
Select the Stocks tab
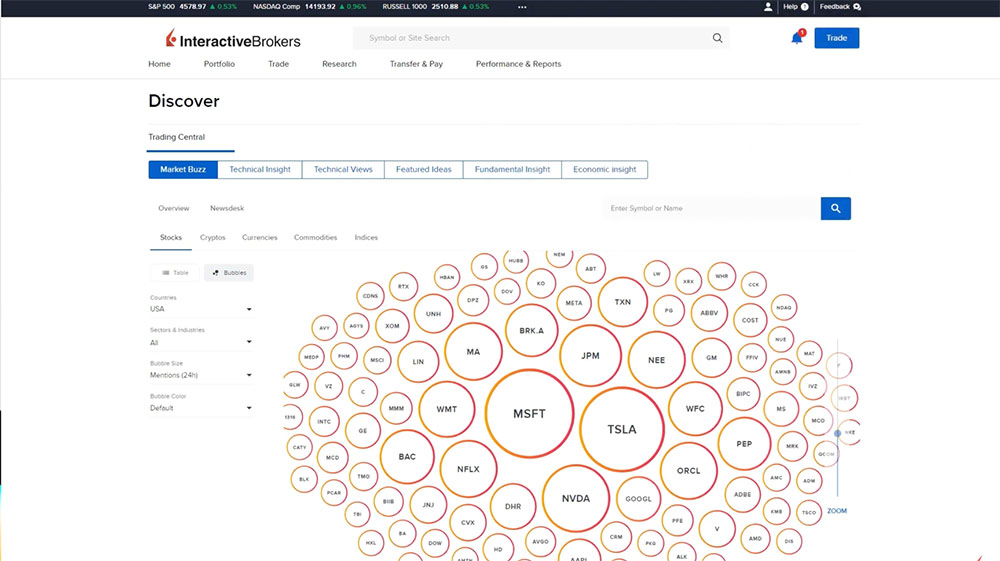pyautogui.click(x=171, y=237)
